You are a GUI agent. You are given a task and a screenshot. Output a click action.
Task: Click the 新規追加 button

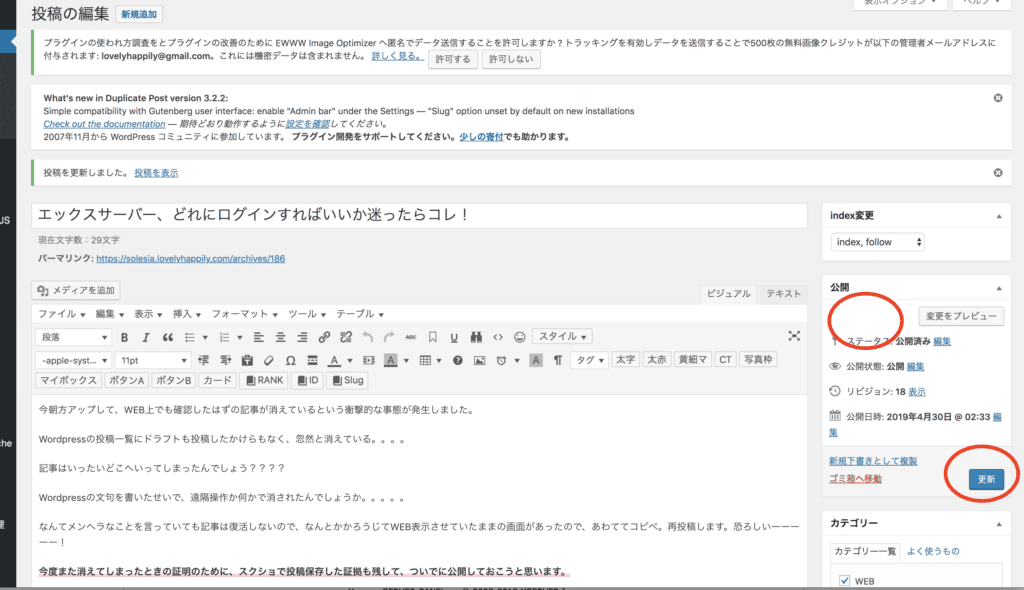[x=139, y=14]
